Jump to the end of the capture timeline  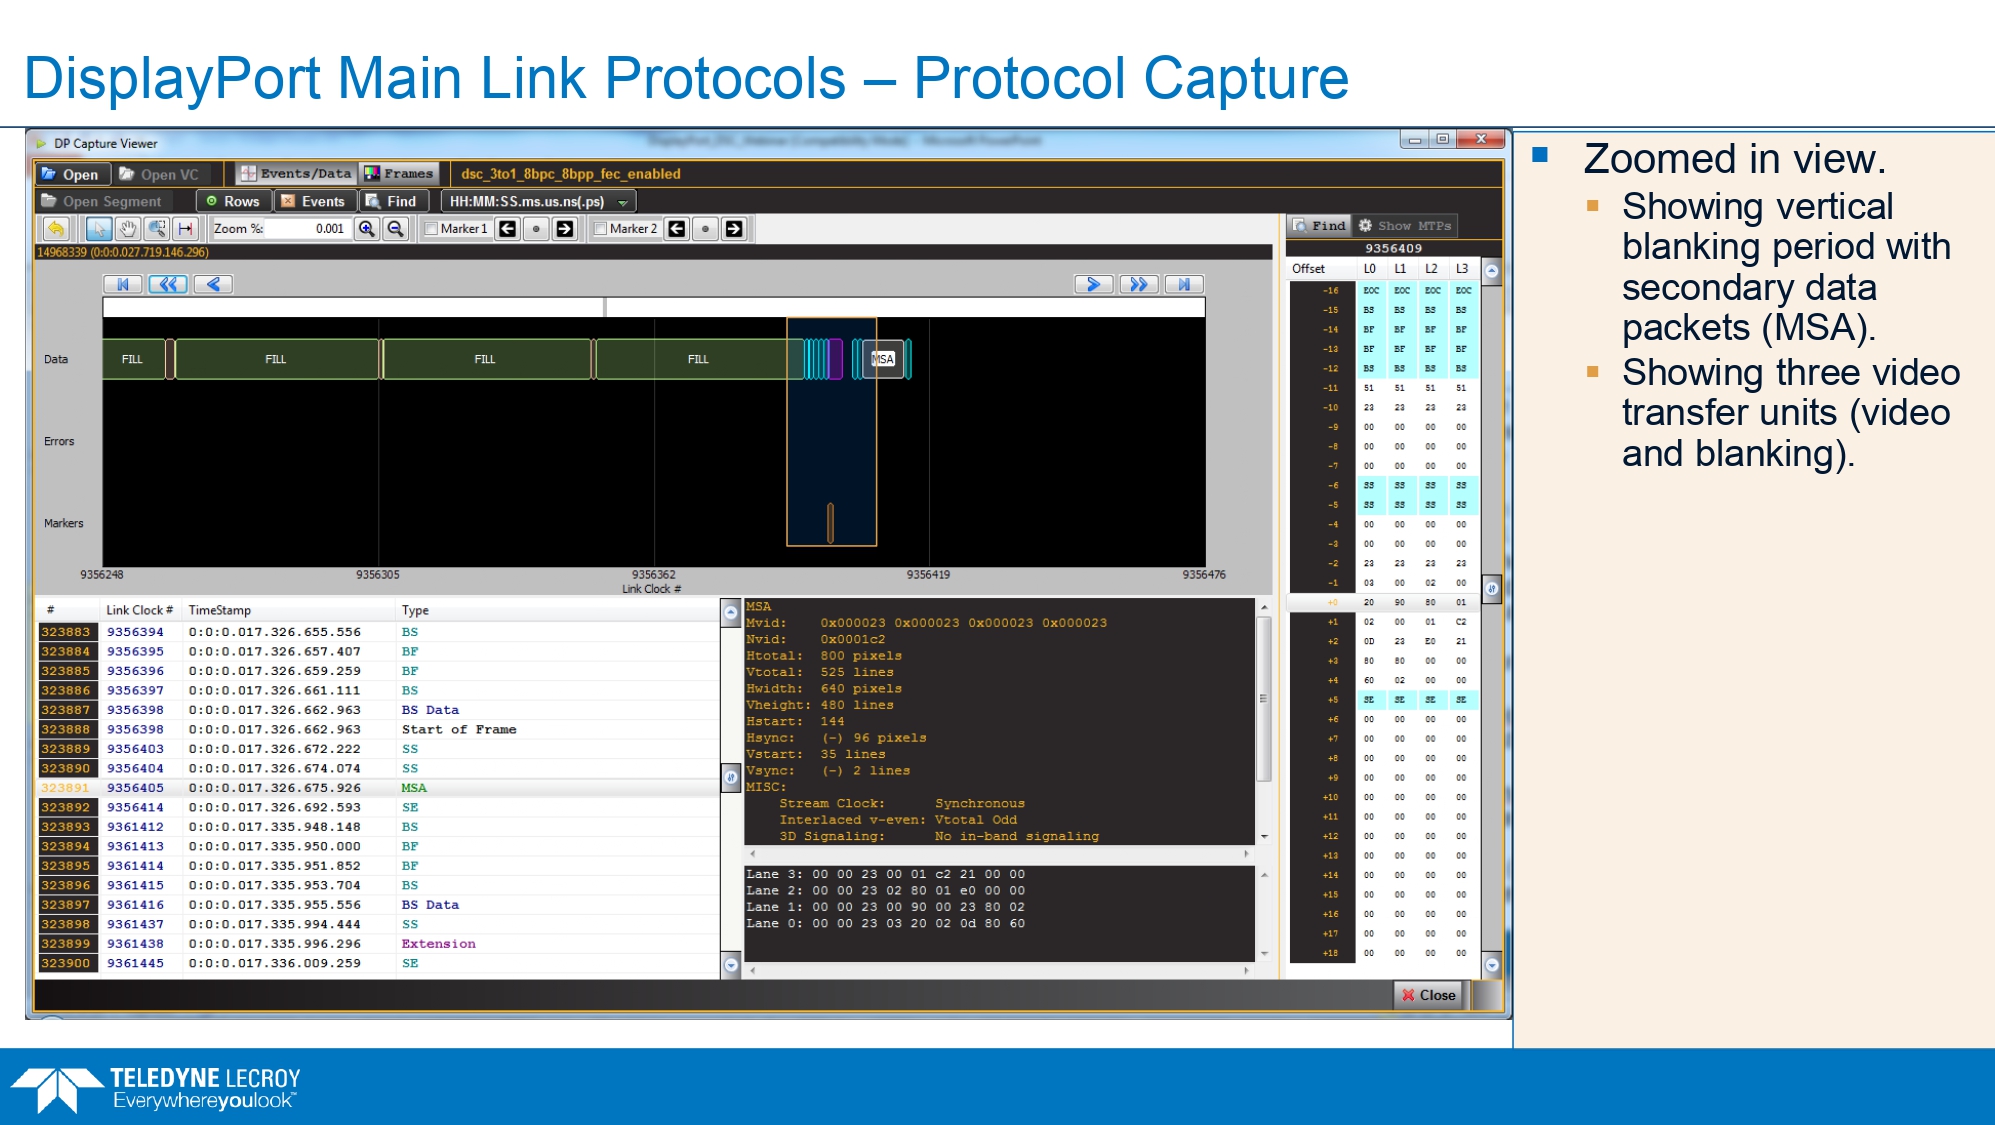coord(1184,284)
